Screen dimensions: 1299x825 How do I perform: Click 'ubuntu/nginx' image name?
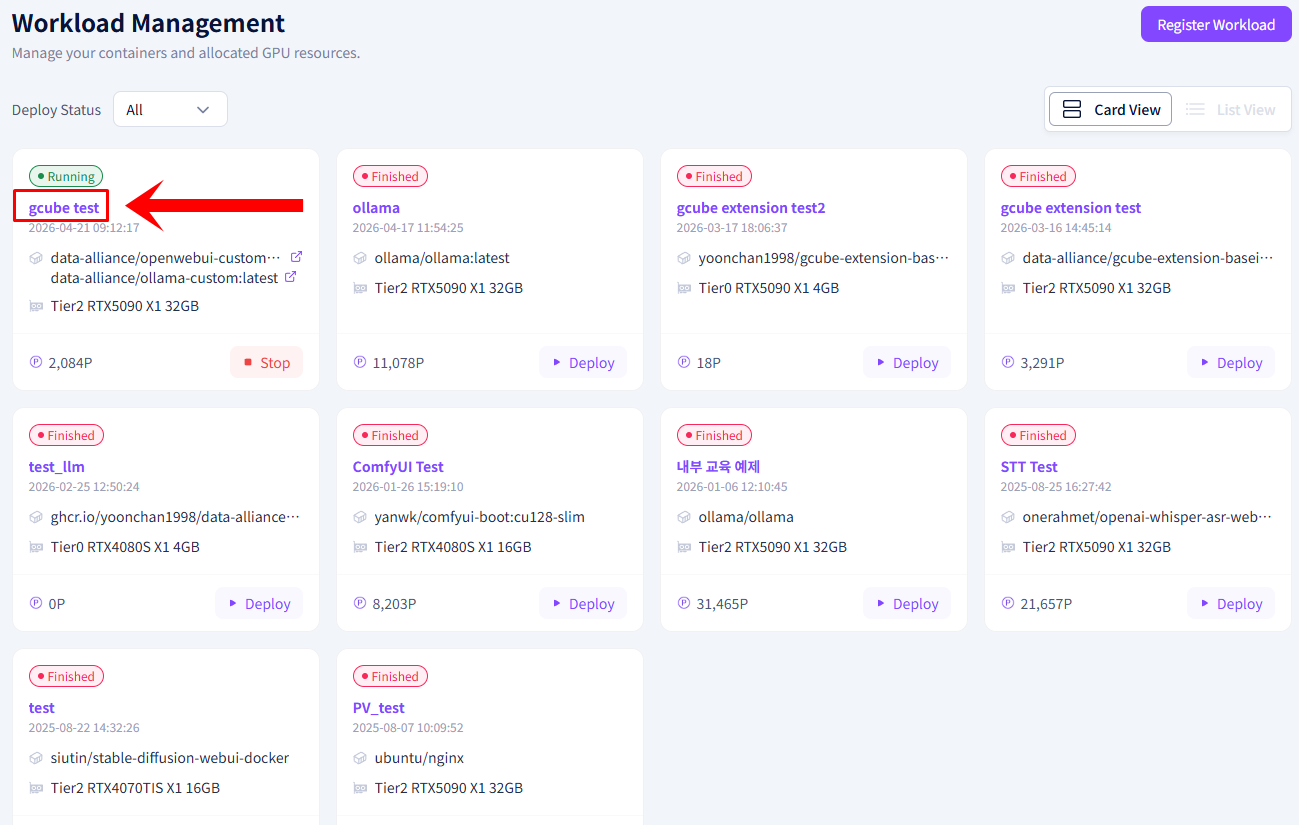point(420,758)
